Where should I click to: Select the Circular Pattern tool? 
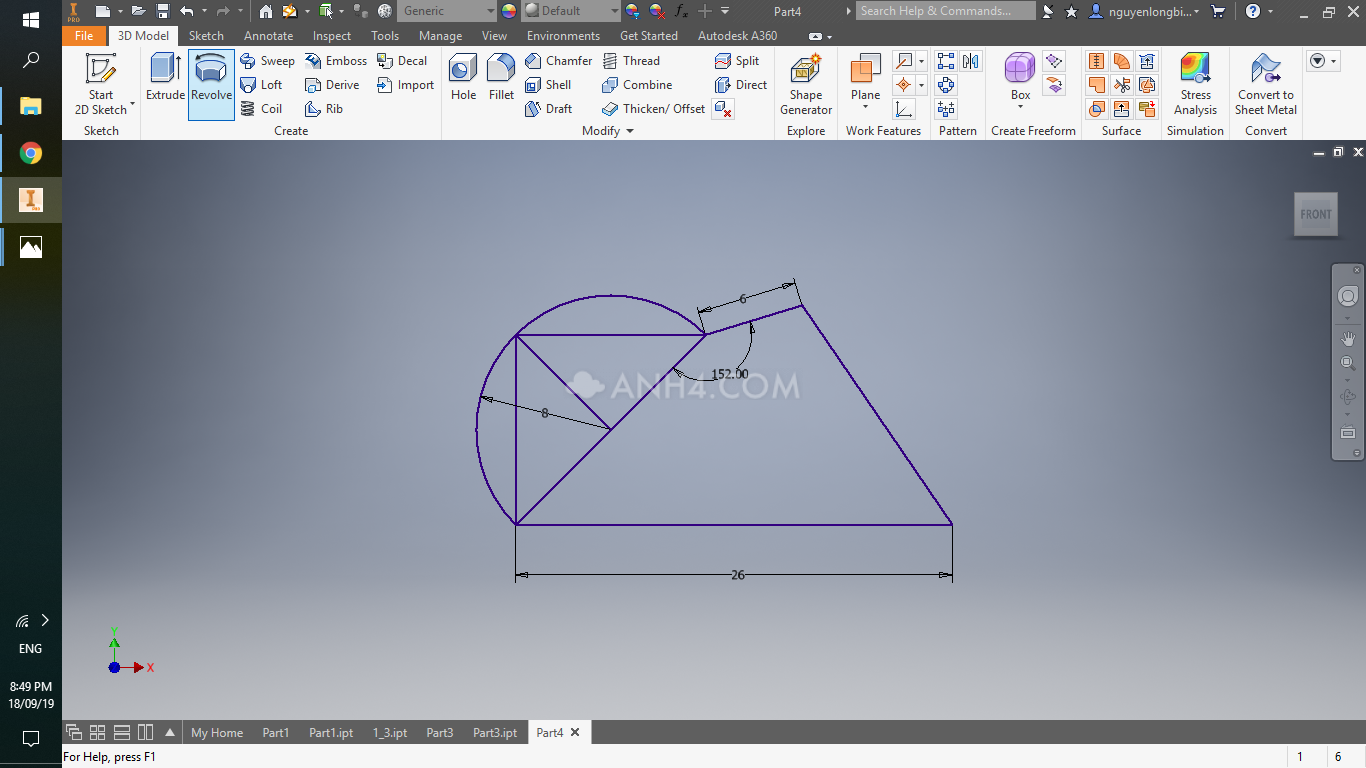(x=946, y=85)
